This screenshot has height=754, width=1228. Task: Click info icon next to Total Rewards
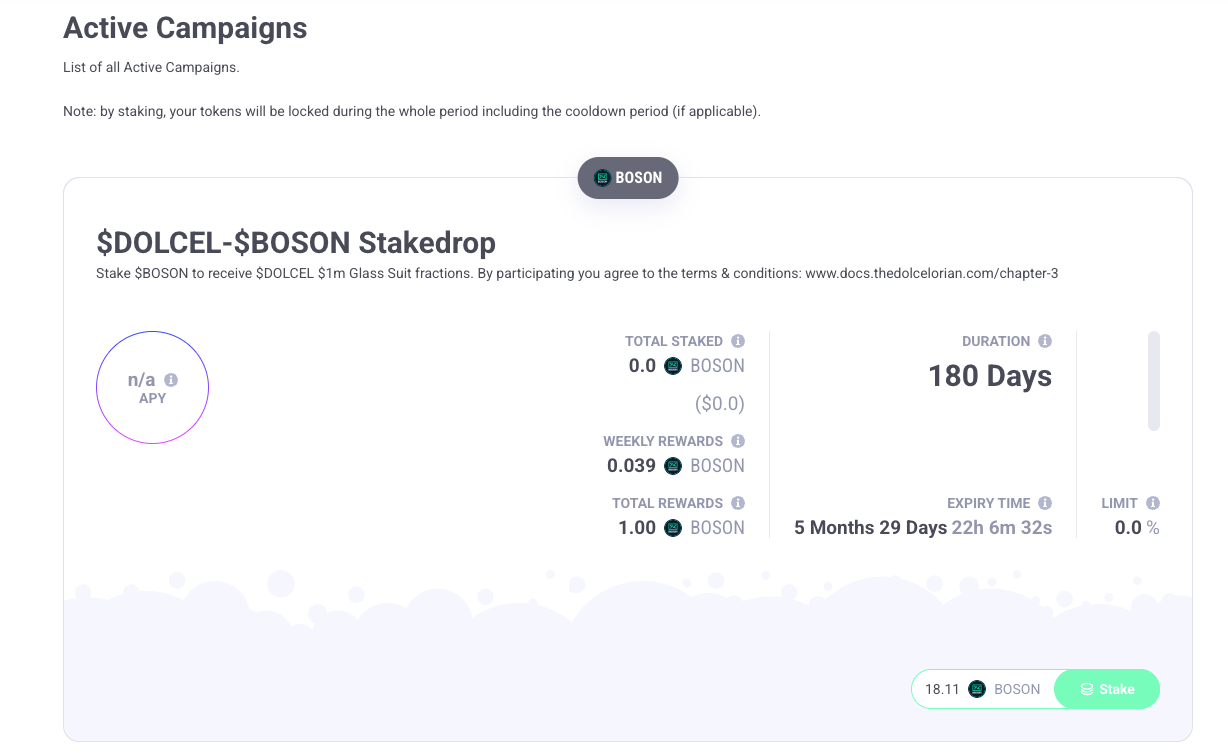point(738,503)
